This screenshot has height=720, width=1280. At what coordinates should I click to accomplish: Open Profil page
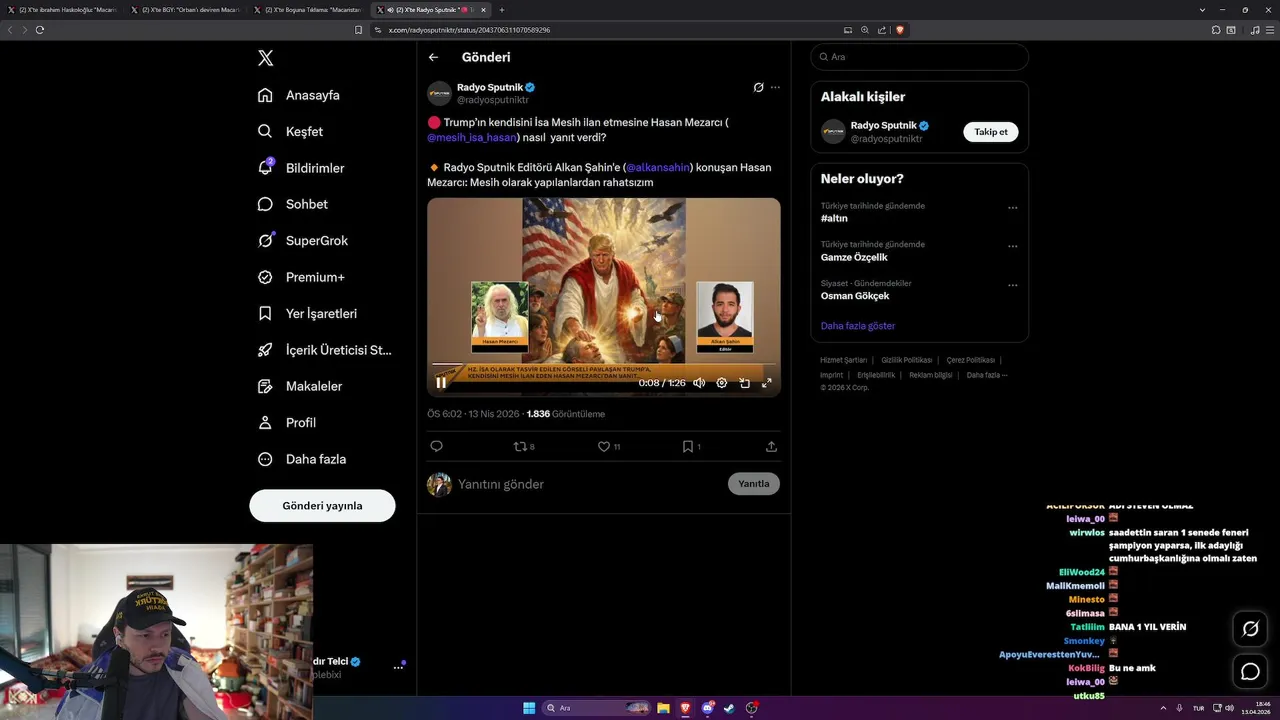pyautogui.click(x=287, y=422)
